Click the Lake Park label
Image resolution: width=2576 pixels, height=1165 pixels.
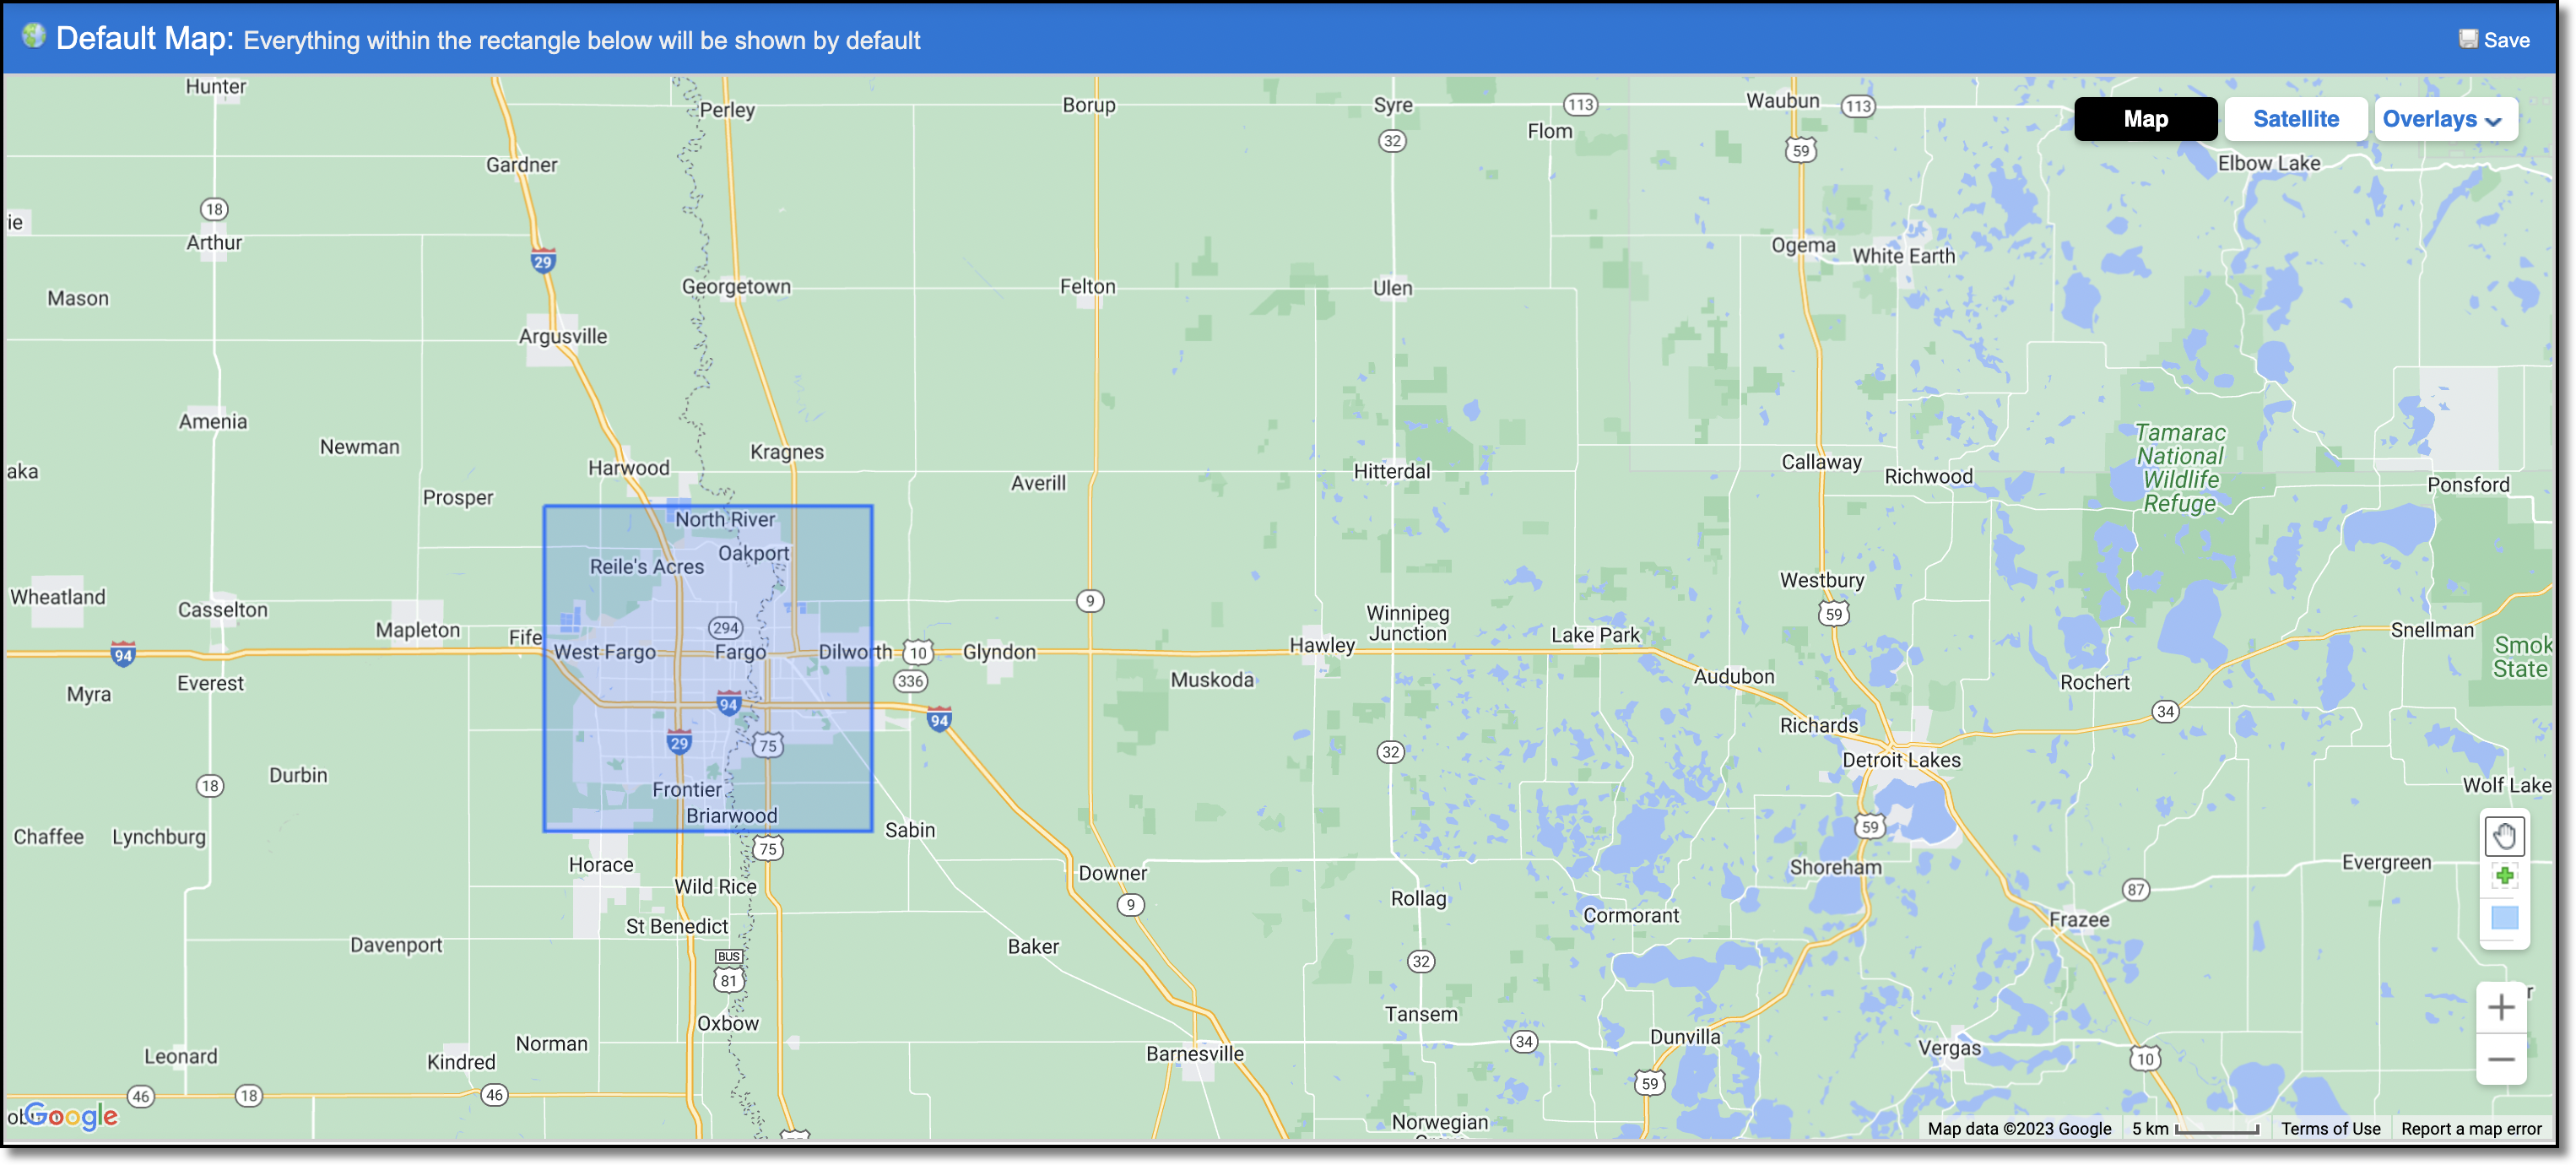point(1595,635)
